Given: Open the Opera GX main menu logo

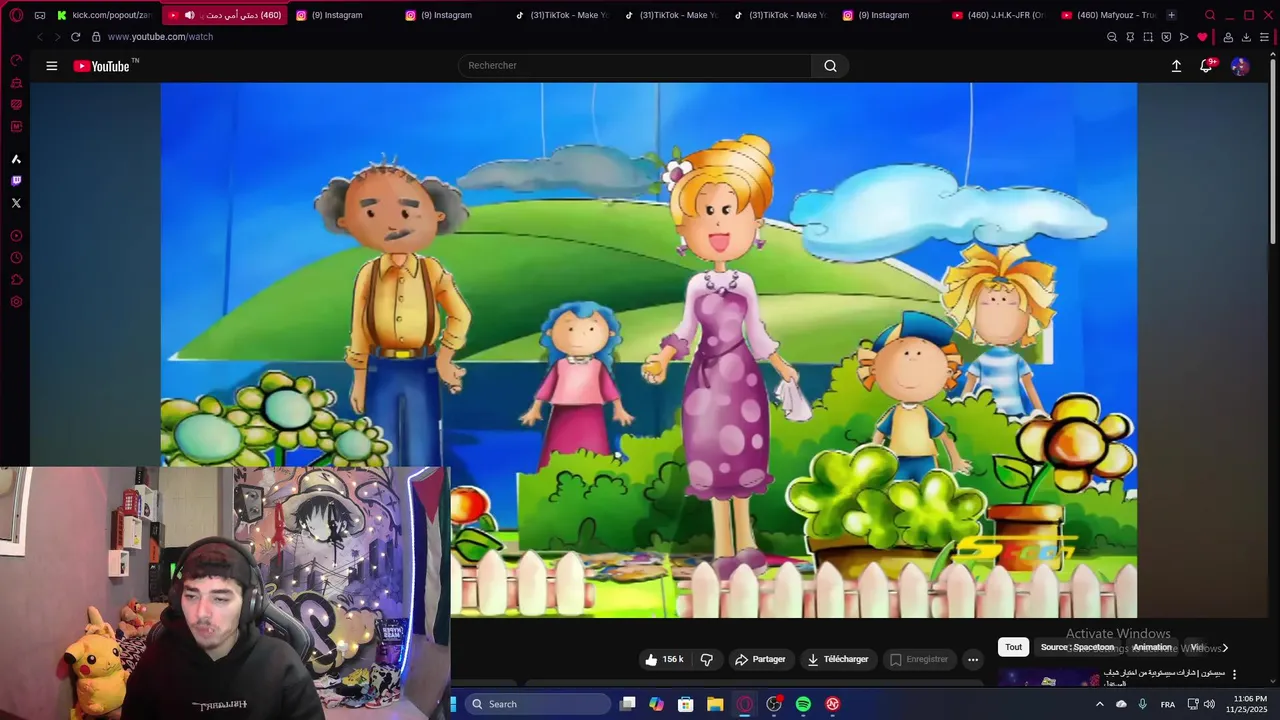Looking at the screenshot, I should (16, 15).
